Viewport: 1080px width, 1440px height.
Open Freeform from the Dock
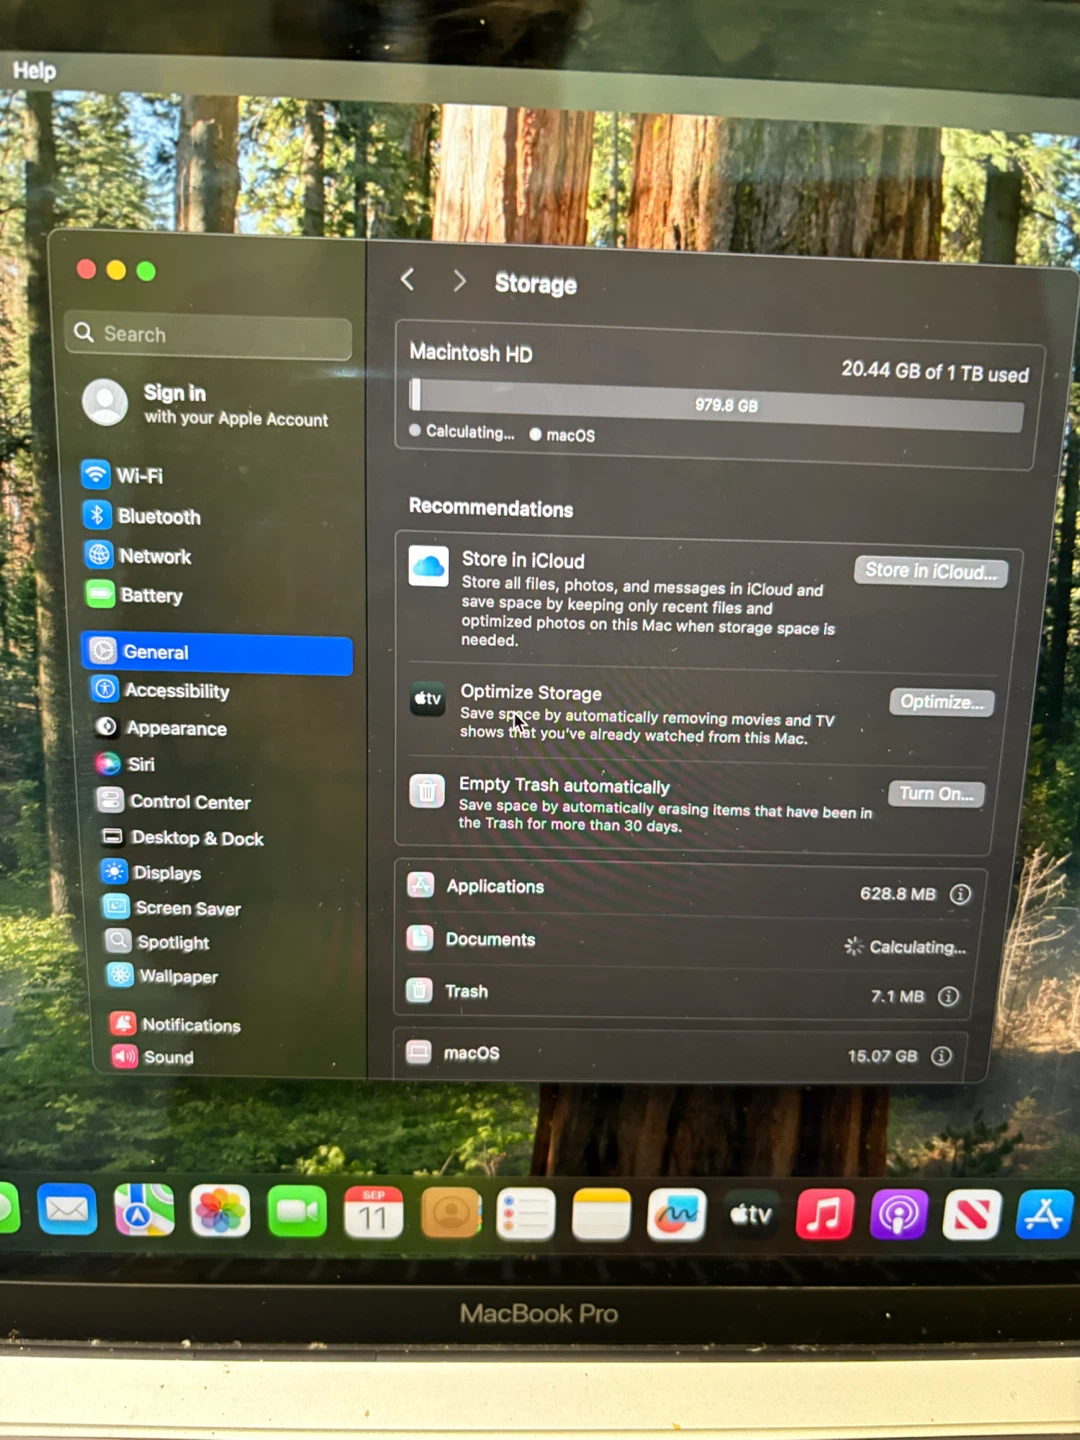(x=676, y=1214)
